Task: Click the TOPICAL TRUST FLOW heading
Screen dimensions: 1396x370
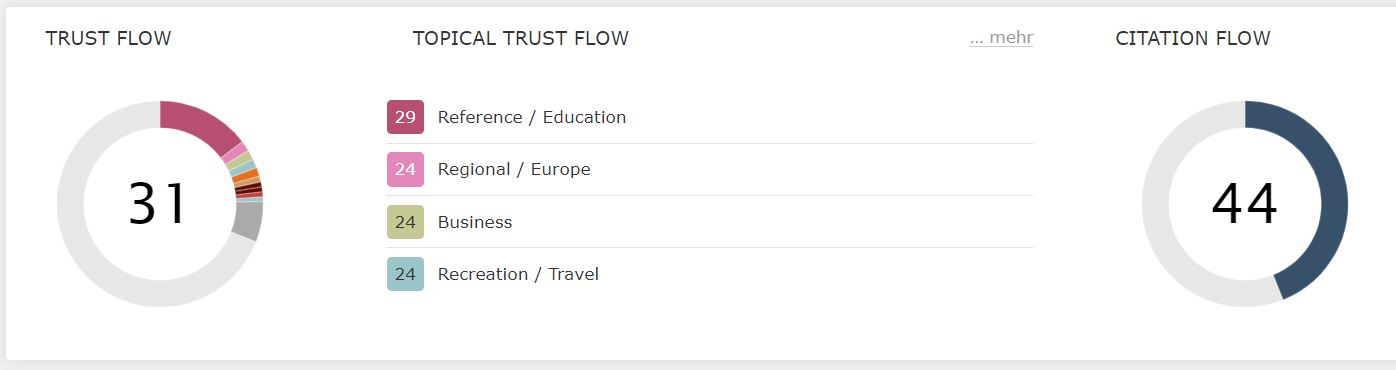Action: 520,38
